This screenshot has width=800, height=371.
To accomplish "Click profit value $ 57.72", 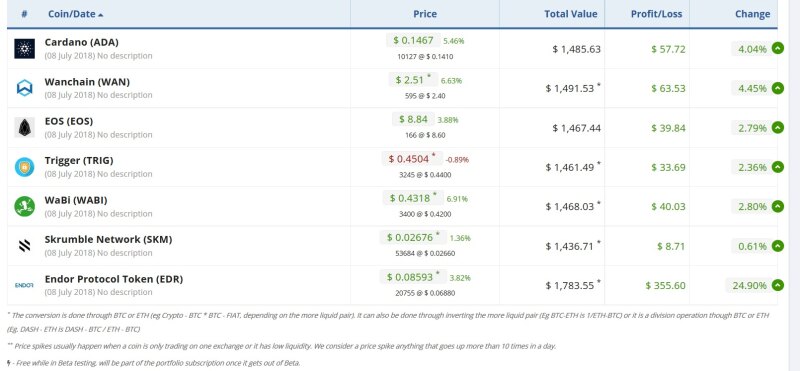I will tap(668, 49).
